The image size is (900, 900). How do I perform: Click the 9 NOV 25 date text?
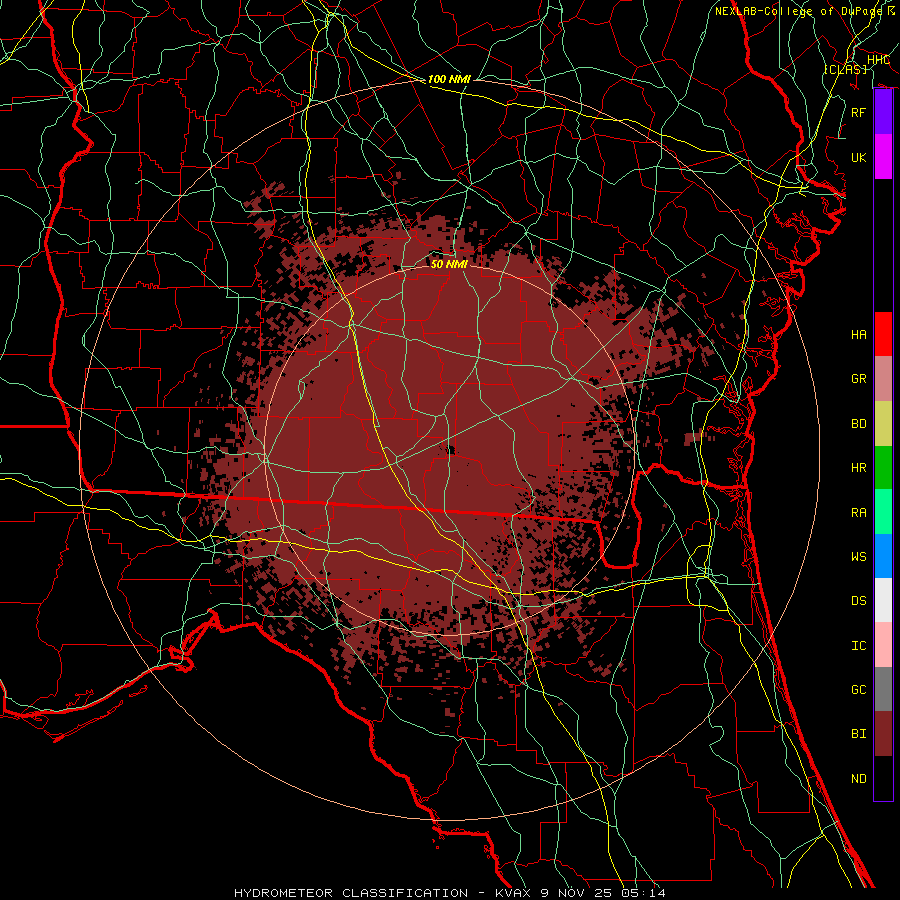coord(576,893)
